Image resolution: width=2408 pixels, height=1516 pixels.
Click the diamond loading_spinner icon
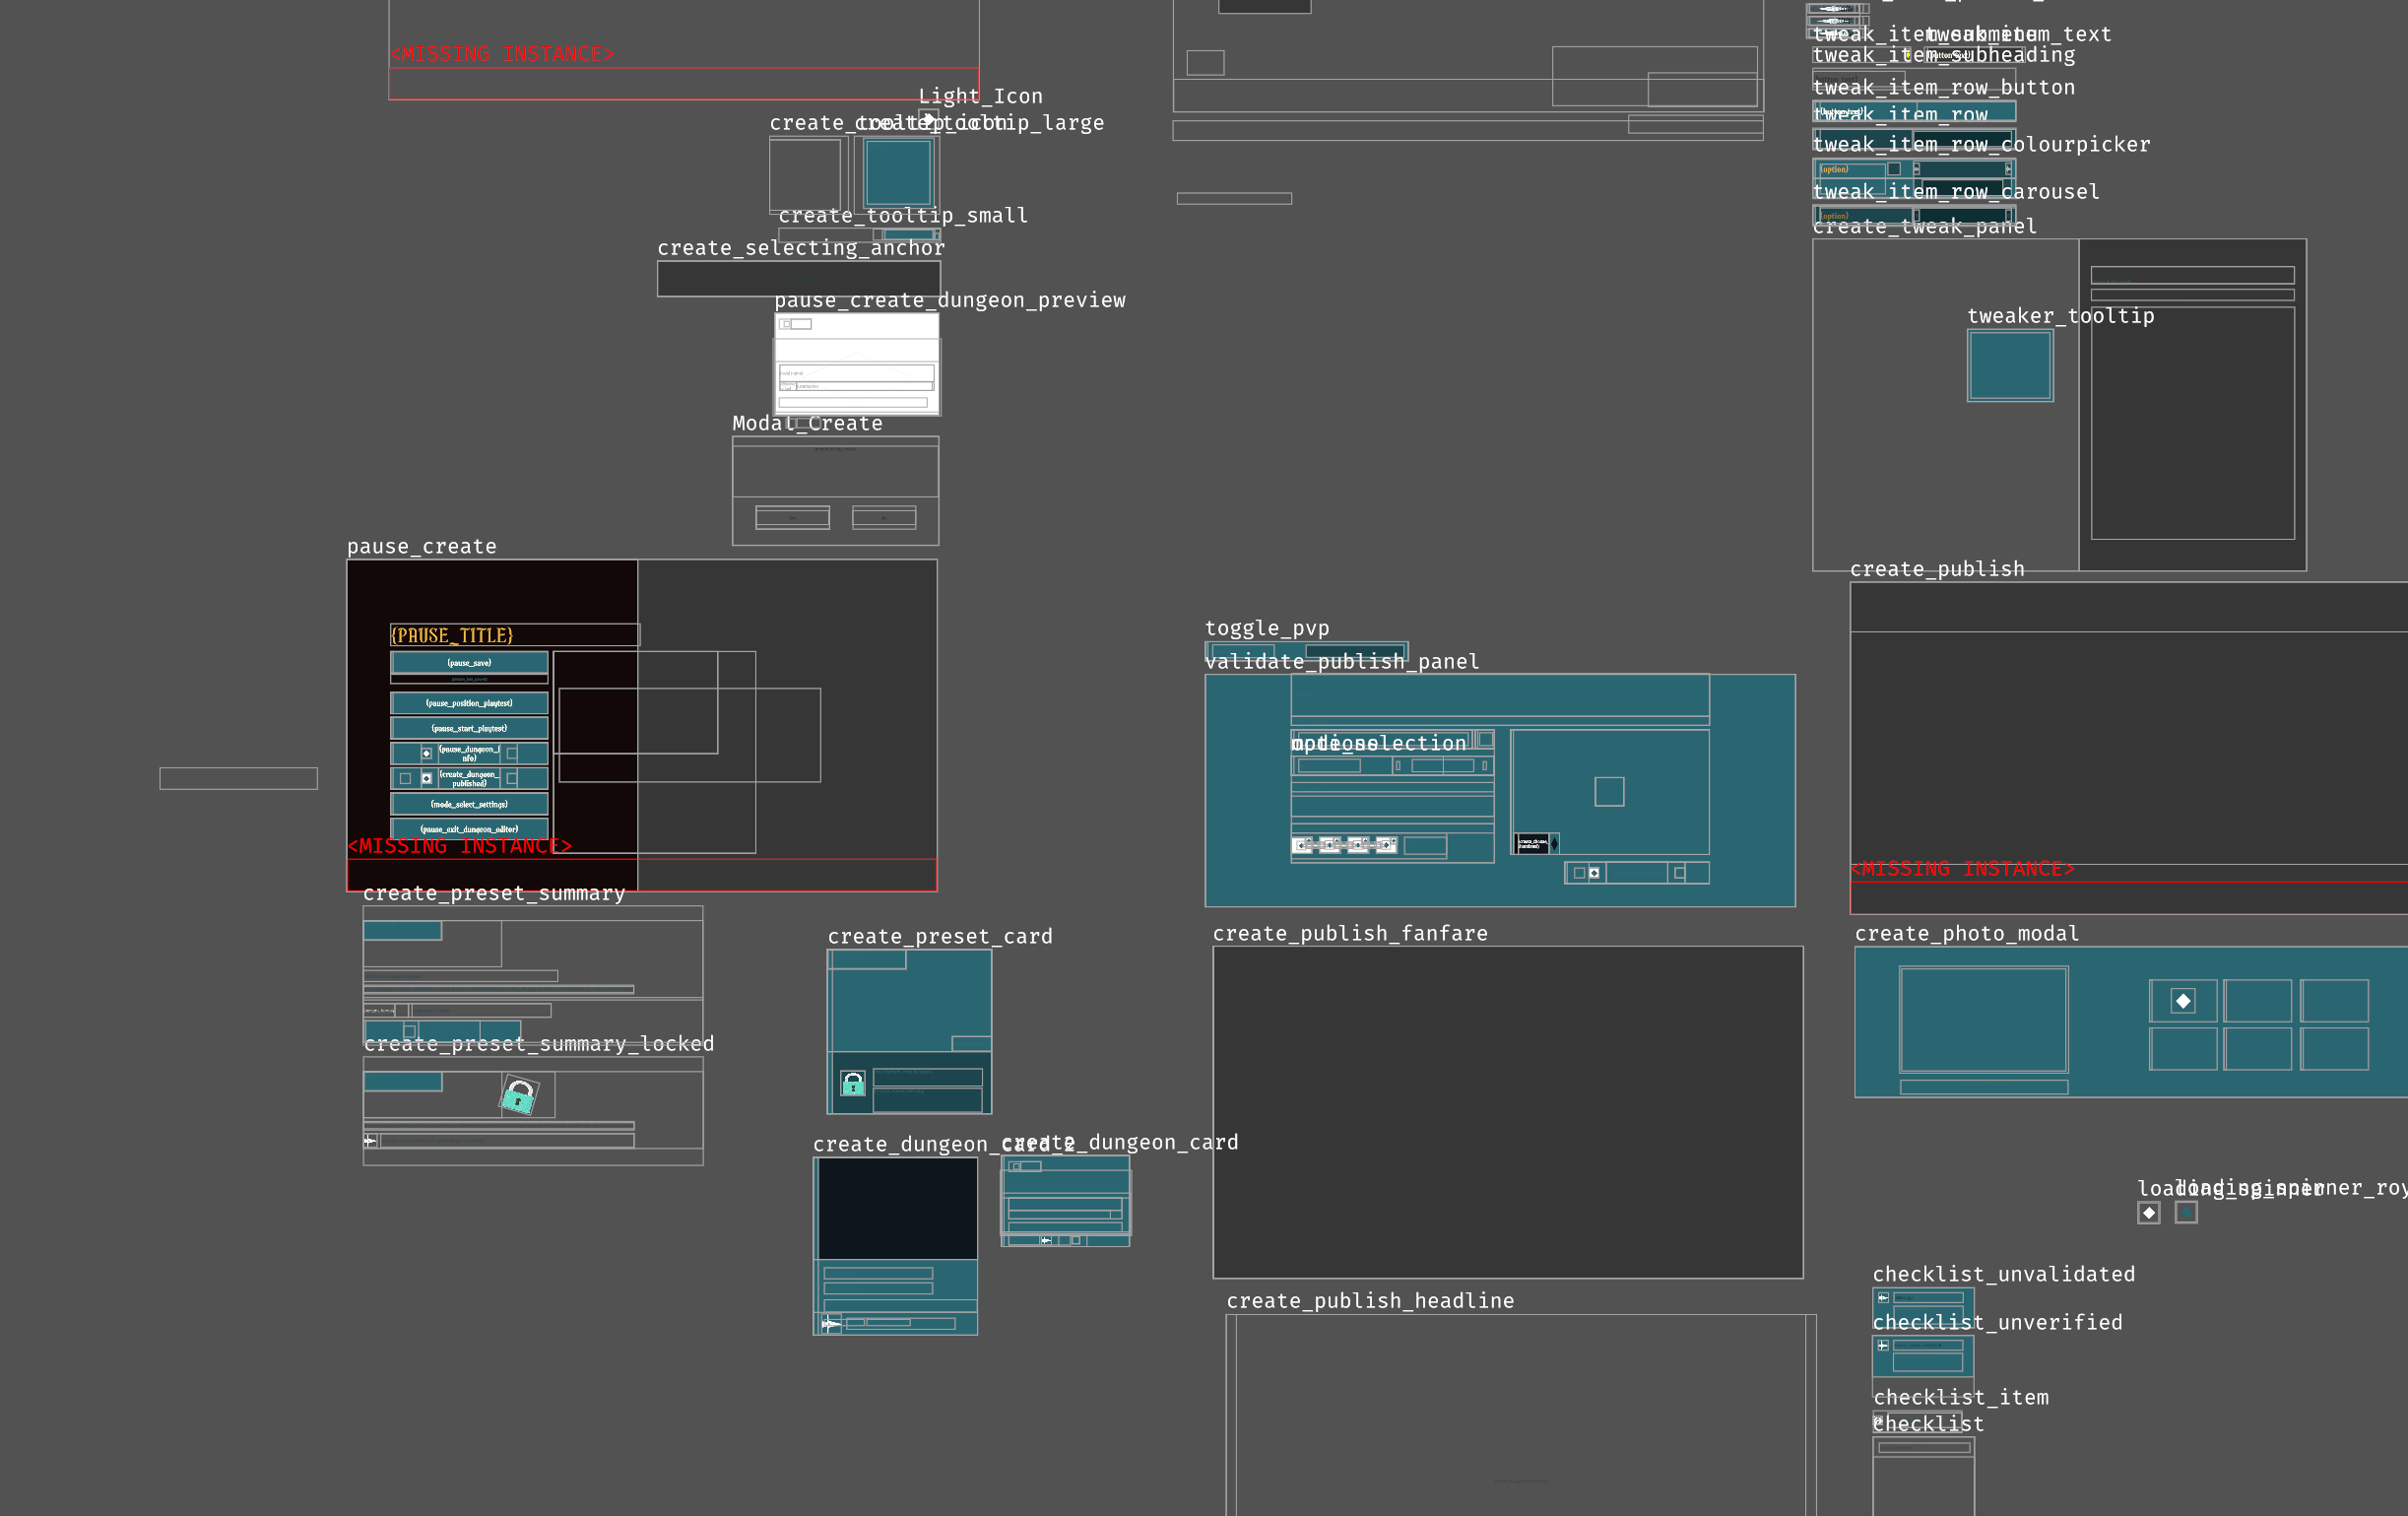click(2149, 1213)
